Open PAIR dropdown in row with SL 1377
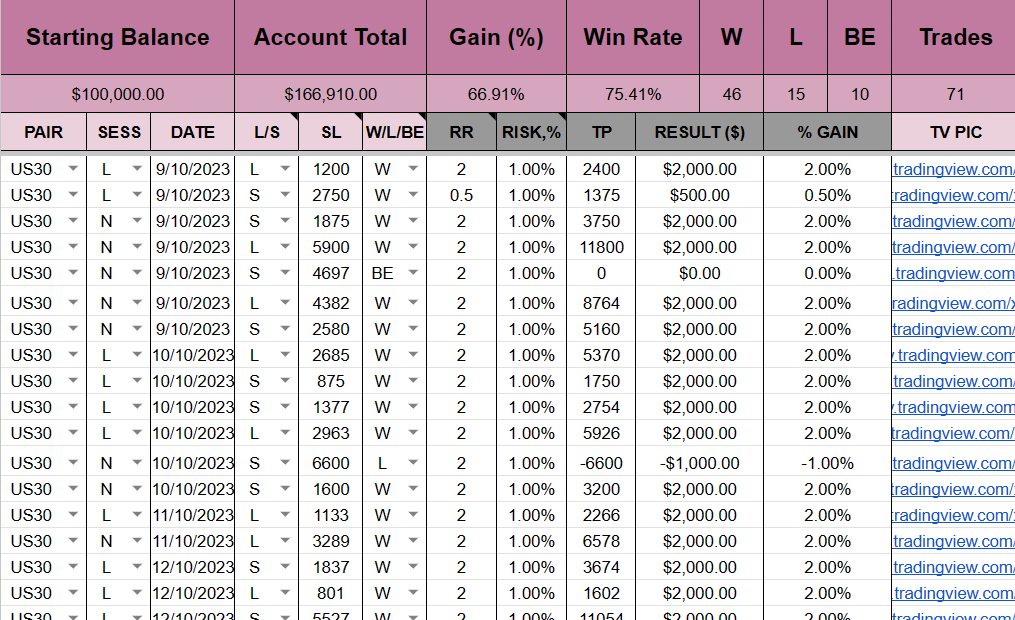 point(73,406)
